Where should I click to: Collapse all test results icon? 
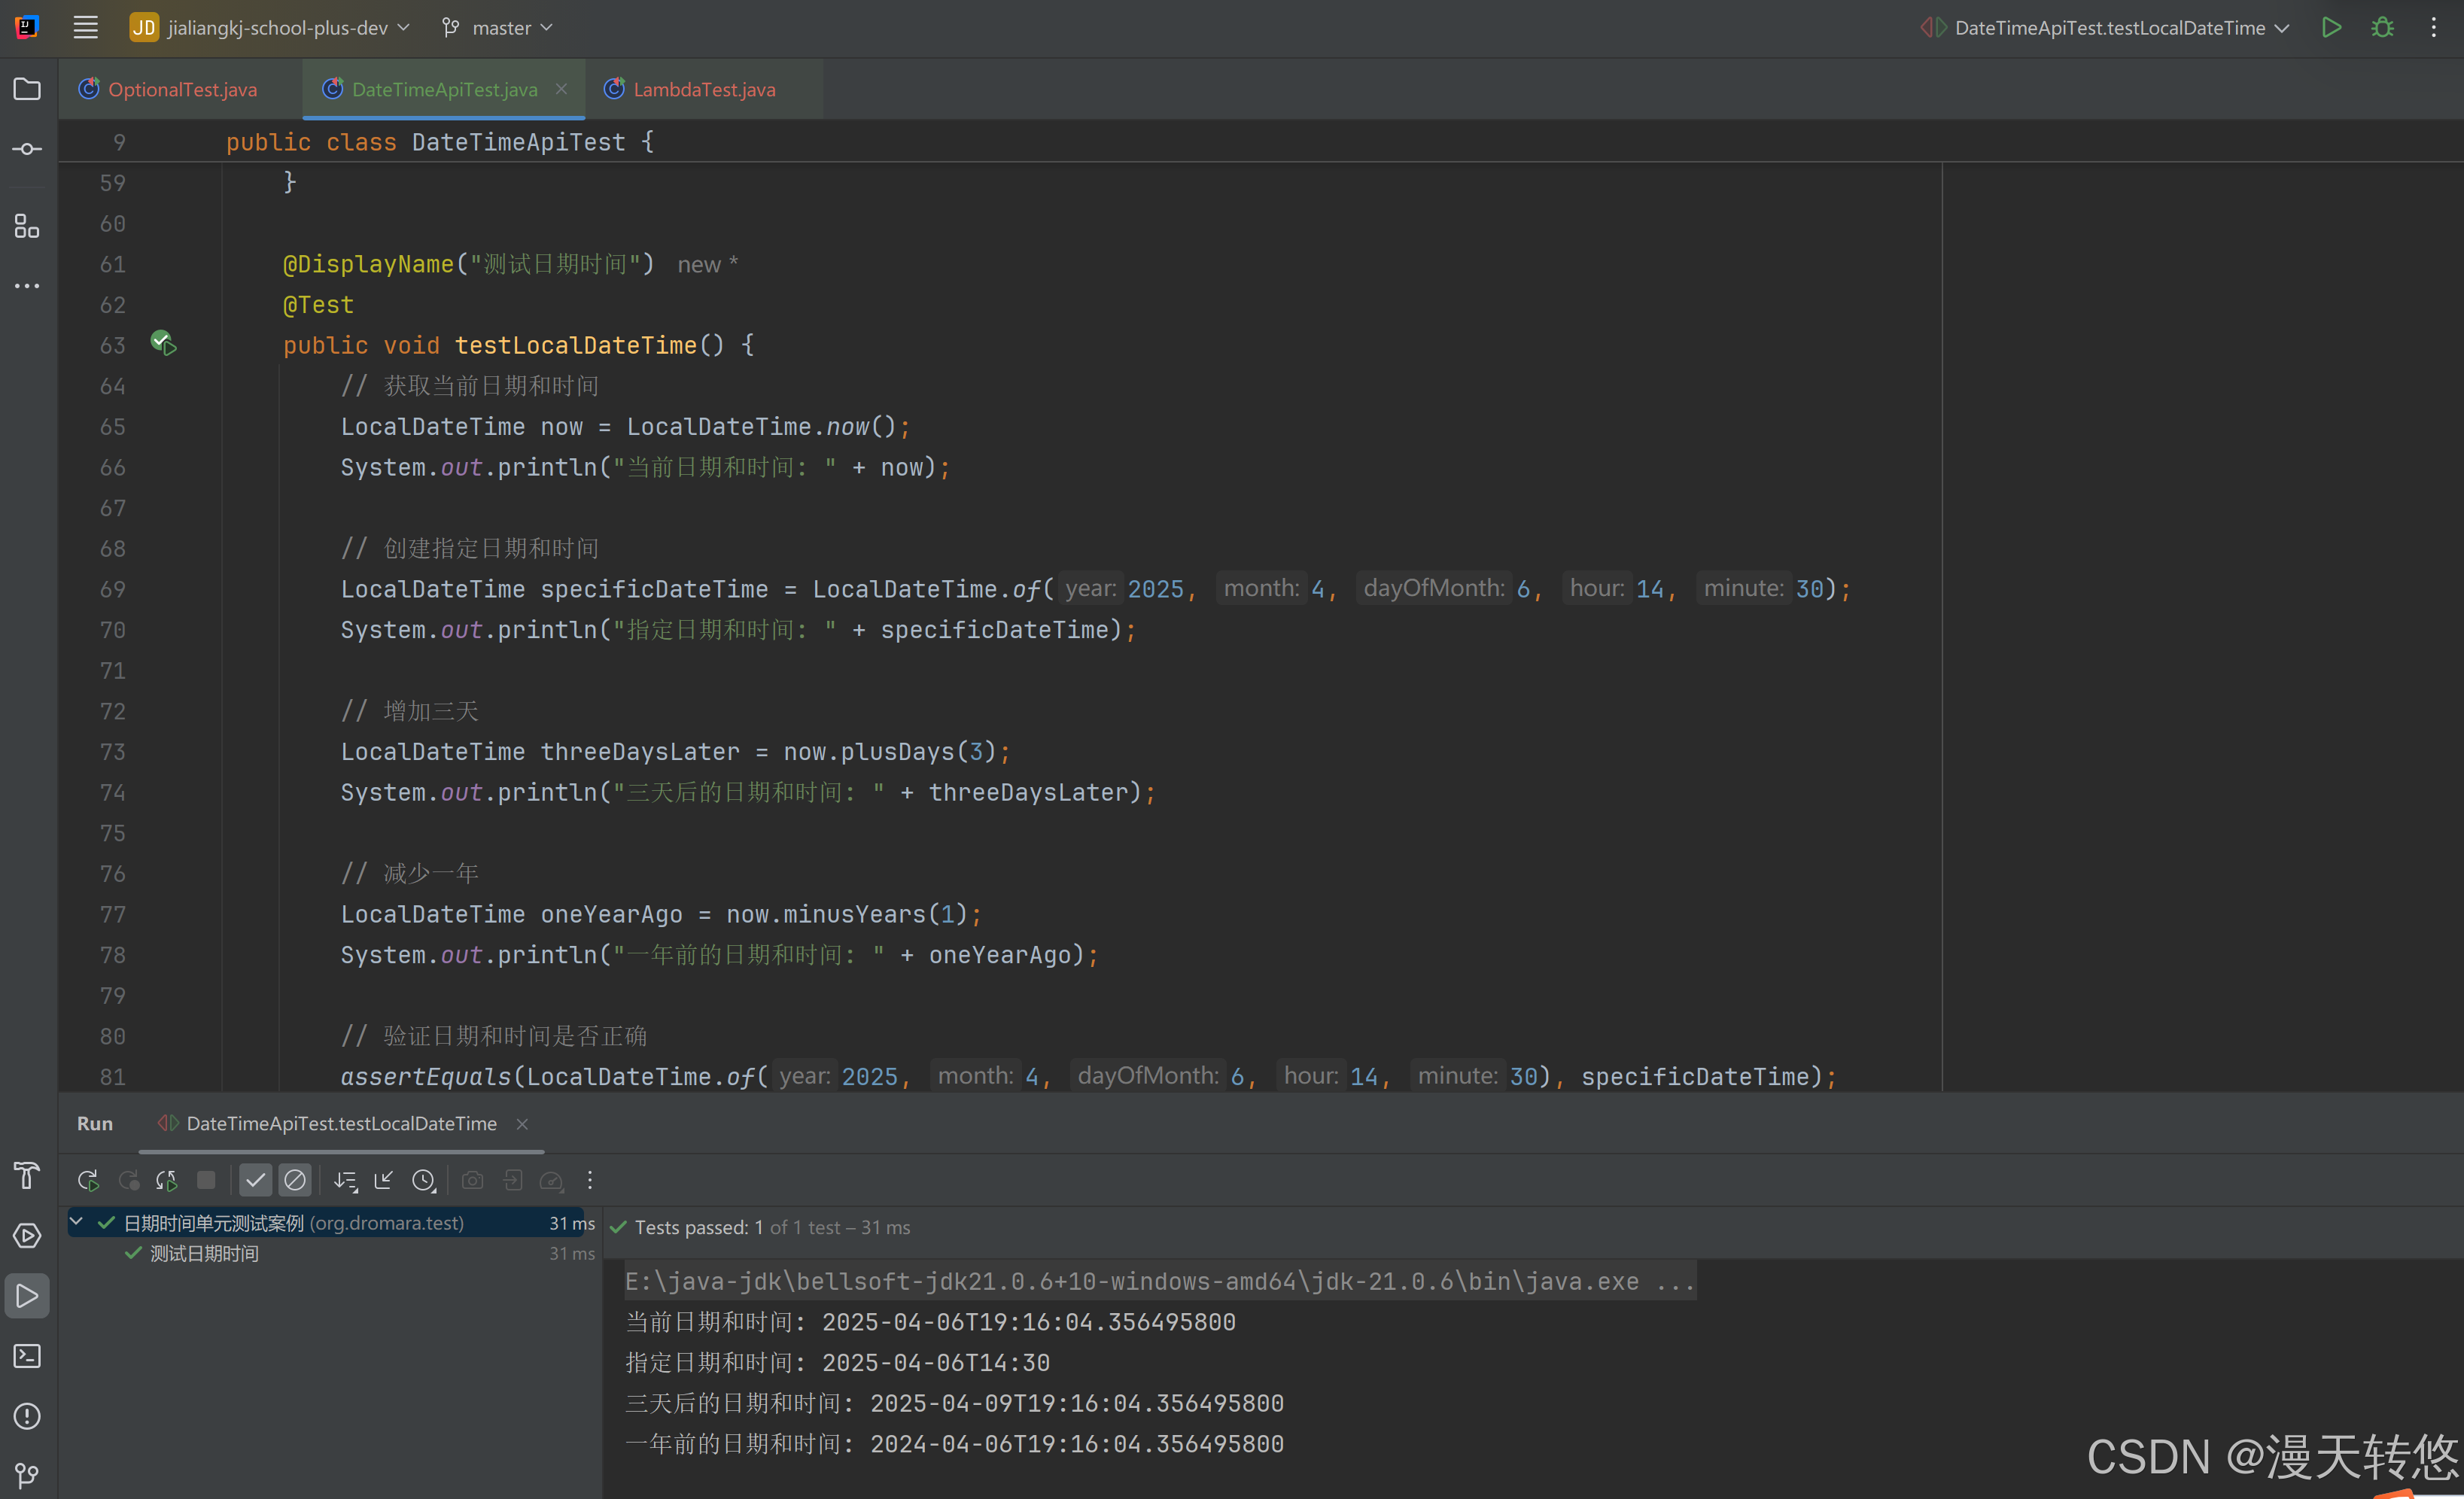pyautogui.click(x=384, y=1181)
